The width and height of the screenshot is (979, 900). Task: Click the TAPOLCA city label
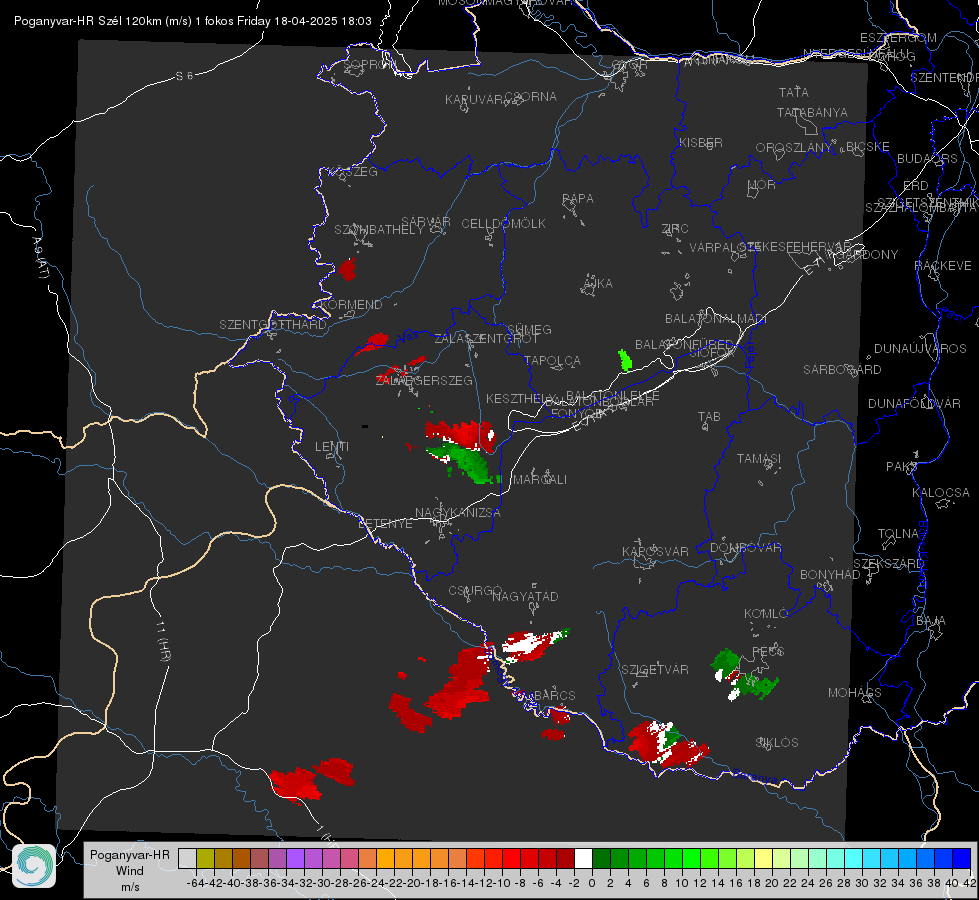[552, 361]
